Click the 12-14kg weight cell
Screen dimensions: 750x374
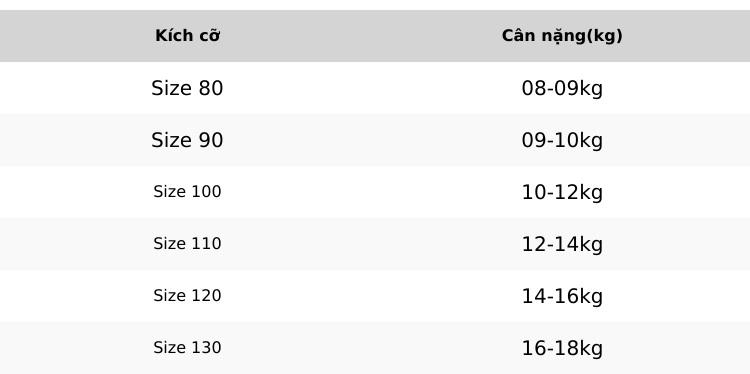tap(562, 244)
